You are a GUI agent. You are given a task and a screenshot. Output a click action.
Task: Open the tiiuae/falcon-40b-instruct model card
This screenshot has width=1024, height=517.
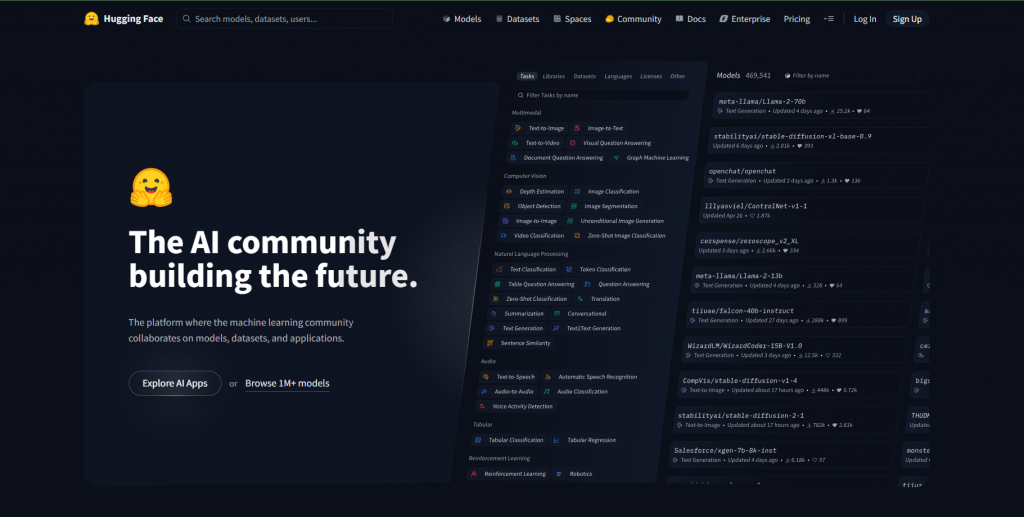tap(799, 315)
